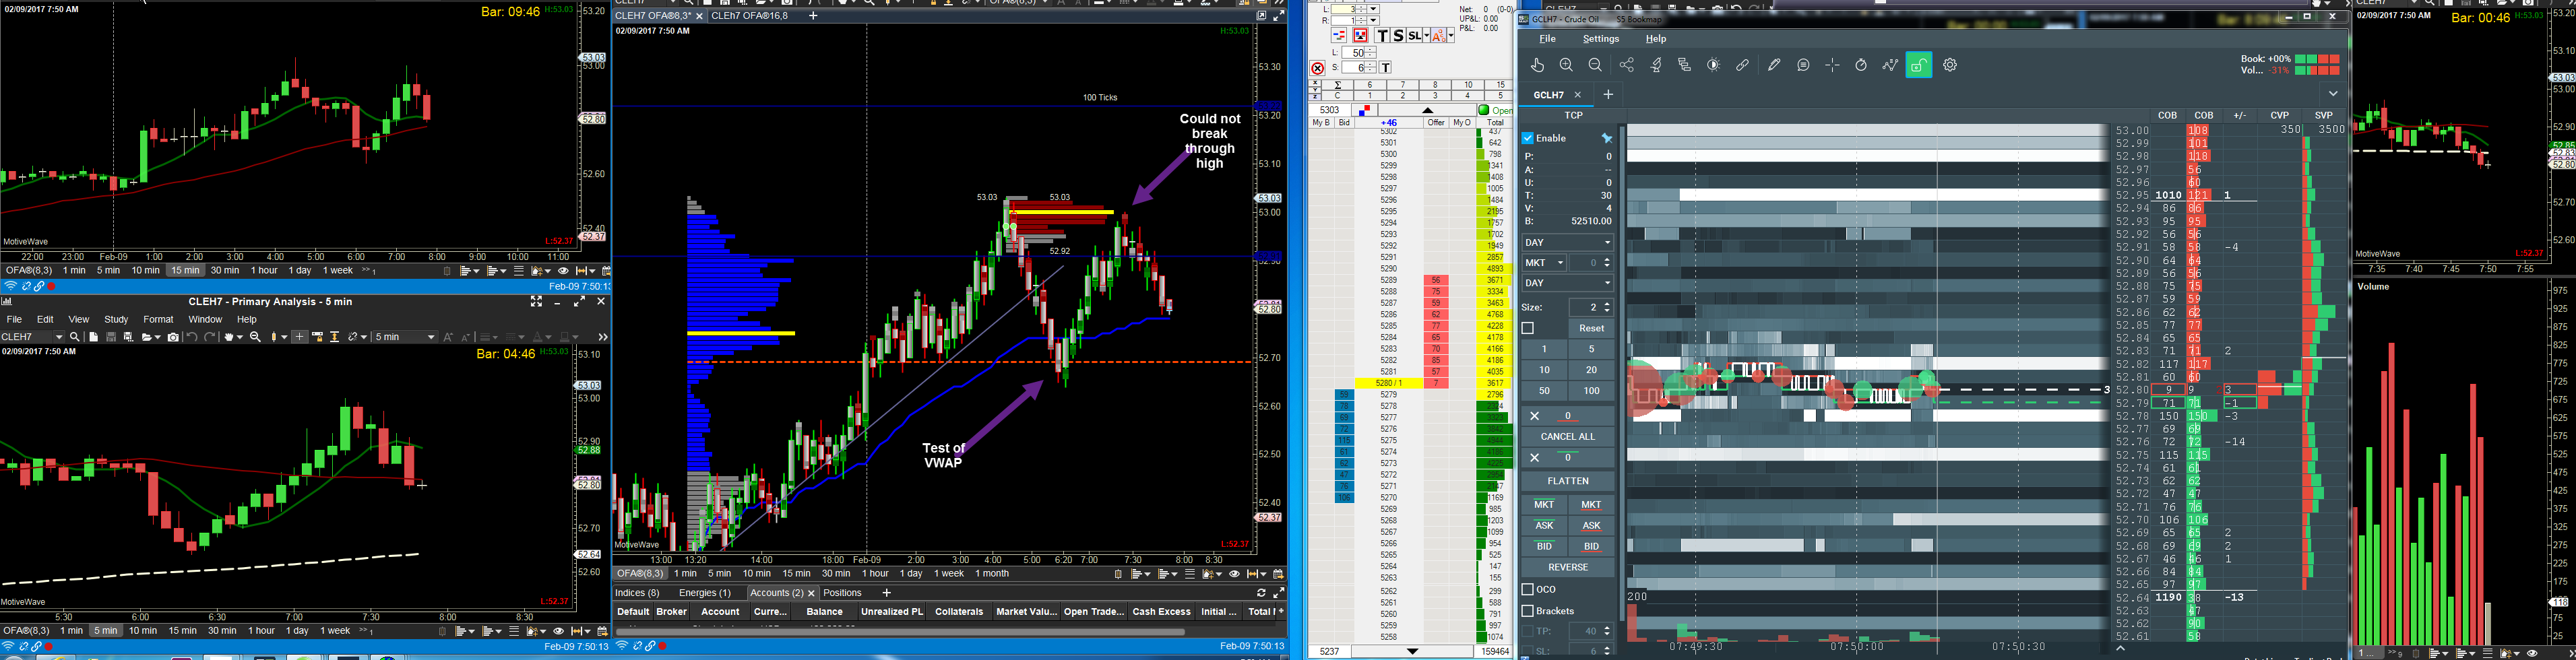The height and width of the screenshot is (660, 2576).
Task: Click Bookmap zoom in magnifier
Action: click(1567, 65)
